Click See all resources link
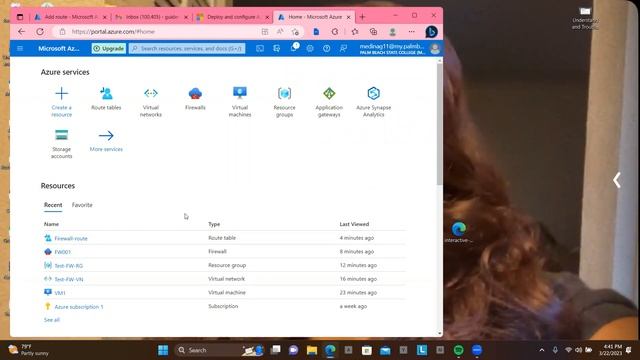The height and width of the screenshot is (360, 640). tap(52, 320)
